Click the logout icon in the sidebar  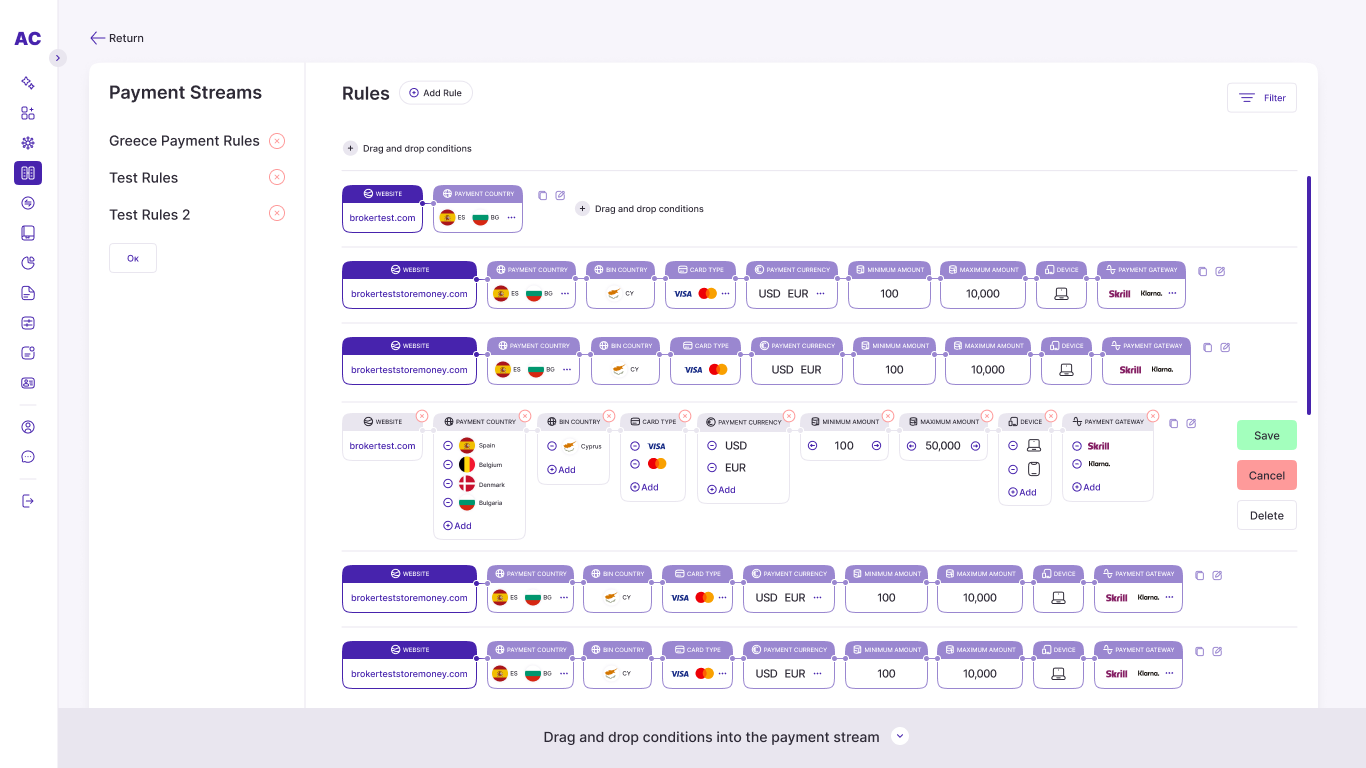click(28, 501)
